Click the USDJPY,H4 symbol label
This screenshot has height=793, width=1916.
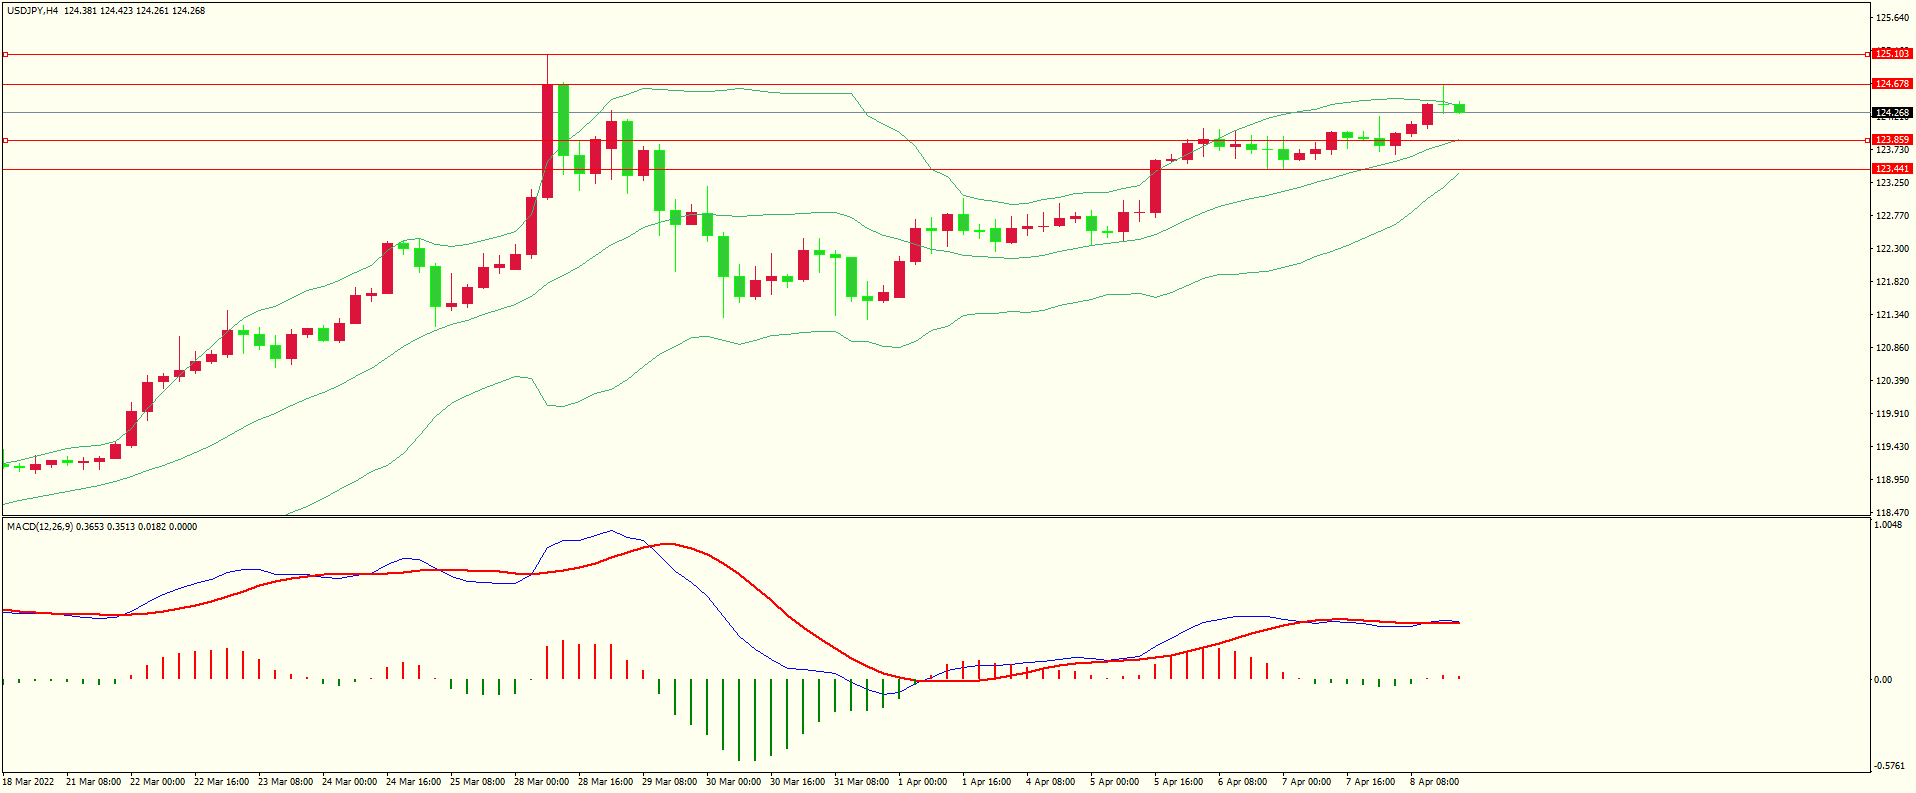[32, 11]
